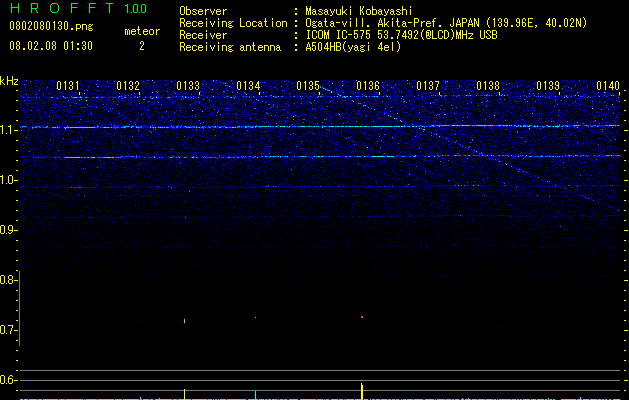
Task: Click the cyan spike below 0134
Action: [x=255, y=395]
